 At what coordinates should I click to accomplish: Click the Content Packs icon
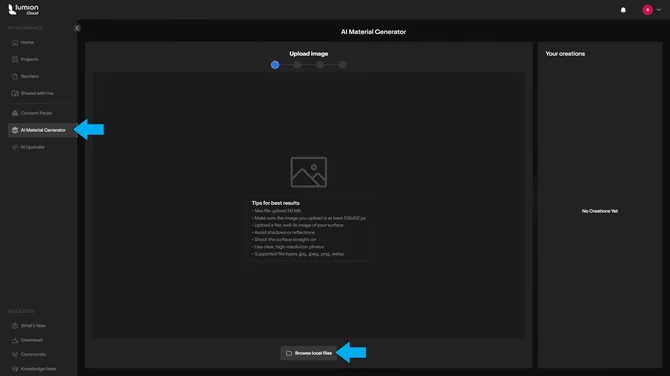click(x=15, y=113)
